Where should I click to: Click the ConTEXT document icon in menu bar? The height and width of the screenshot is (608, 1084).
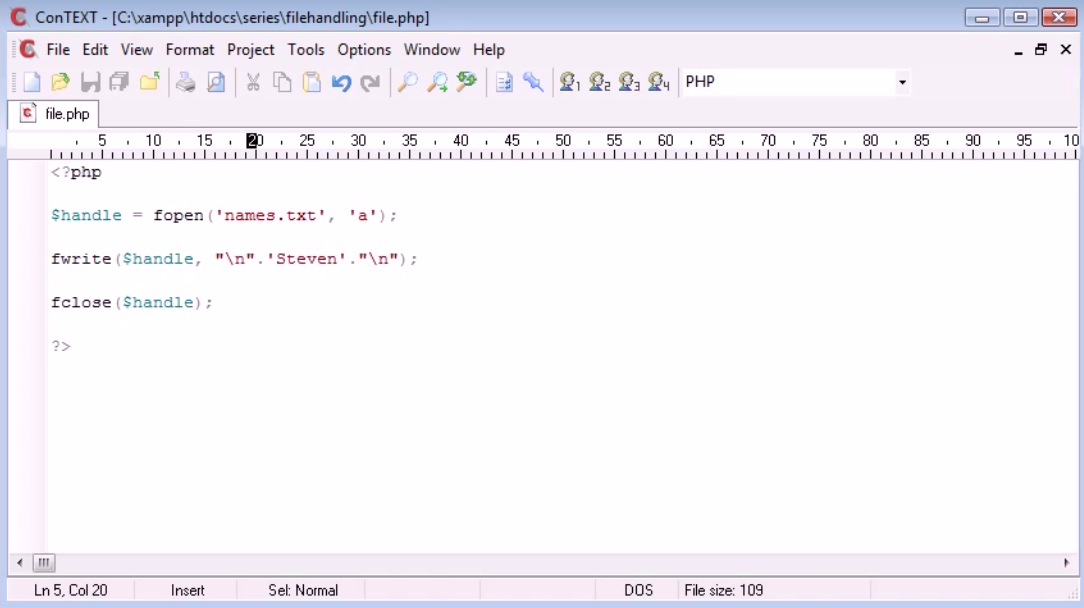(x=28, y=49)
